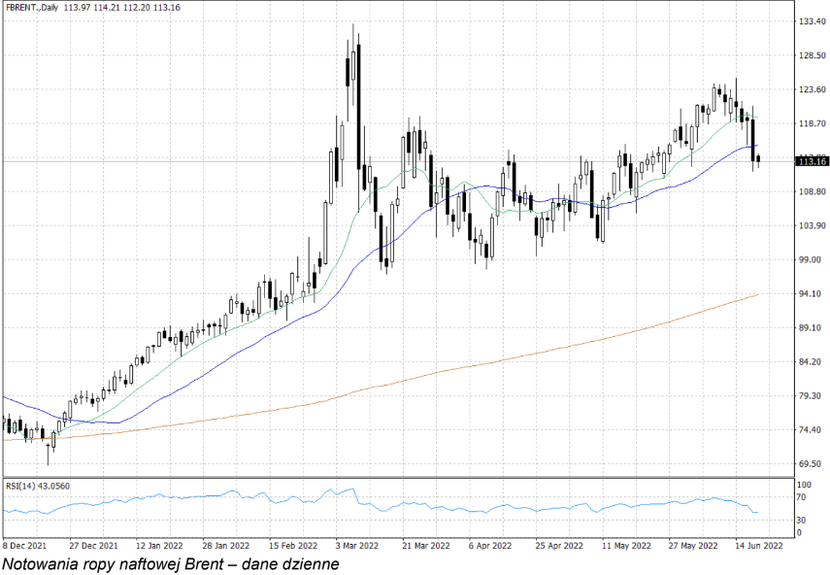
Task: Click the 8 Dec 2021 date label
Action: (24, 546)
